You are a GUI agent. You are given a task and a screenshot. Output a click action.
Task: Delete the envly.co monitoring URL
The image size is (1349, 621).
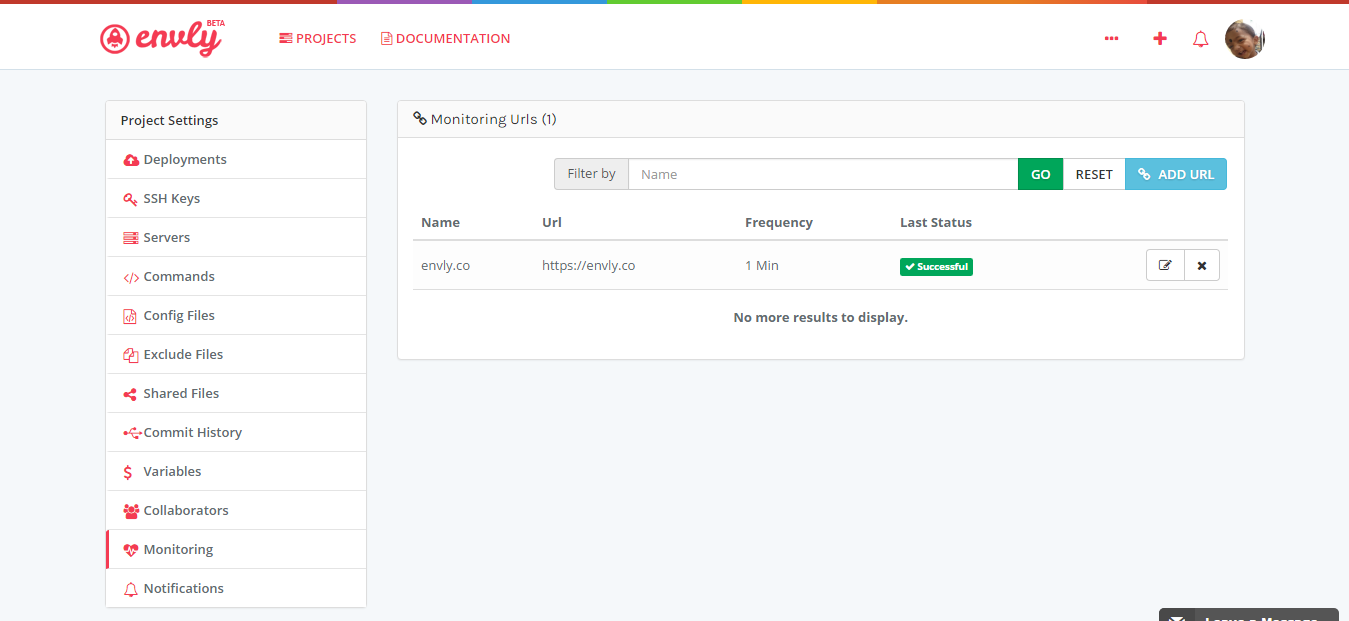1202,266
